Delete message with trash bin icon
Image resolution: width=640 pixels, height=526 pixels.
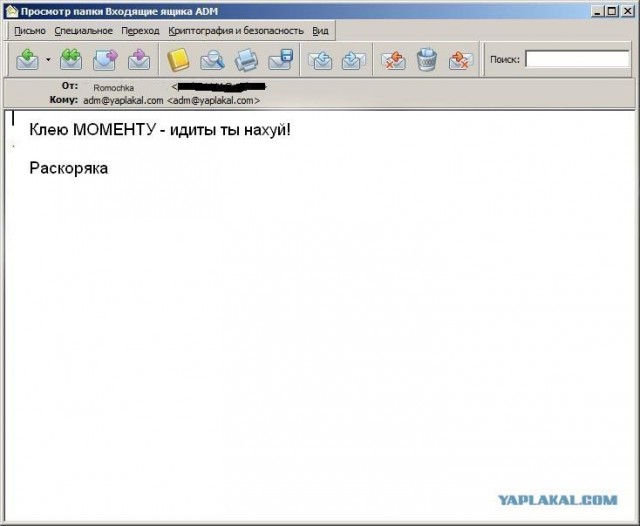pyautogui.click(x=427, y=60)
